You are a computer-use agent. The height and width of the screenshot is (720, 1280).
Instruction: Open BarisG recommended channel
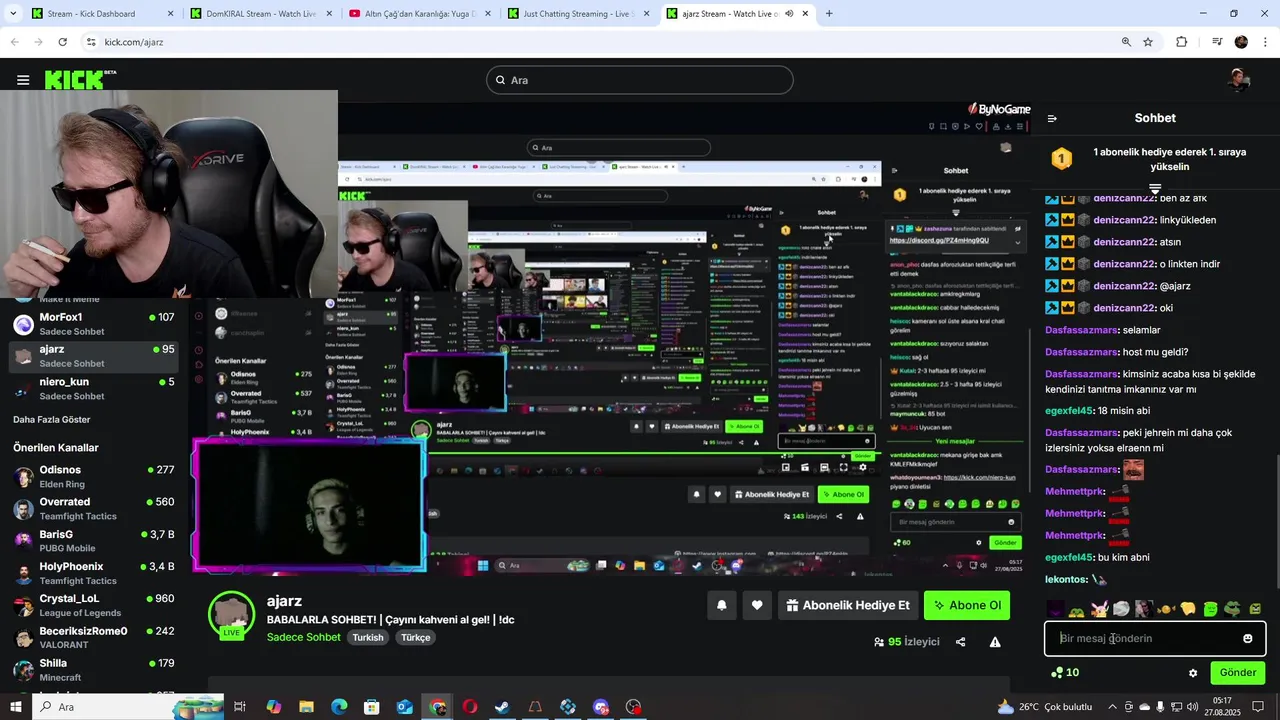[x=95, y=541]
